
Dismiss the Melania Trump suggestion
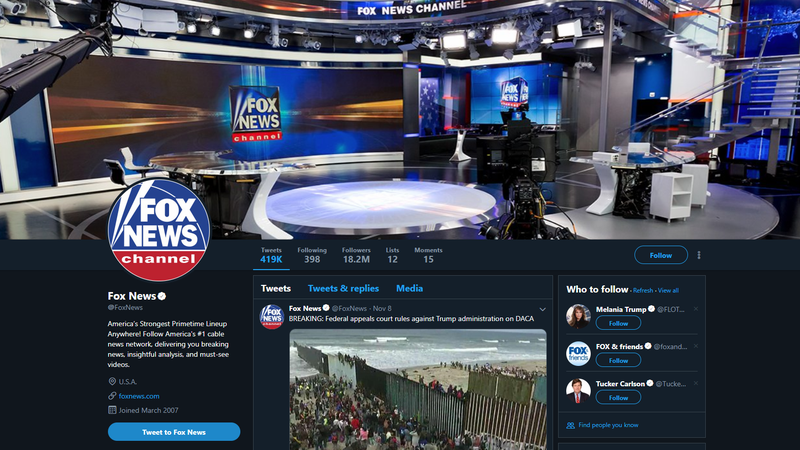click(x=695, y=309)
